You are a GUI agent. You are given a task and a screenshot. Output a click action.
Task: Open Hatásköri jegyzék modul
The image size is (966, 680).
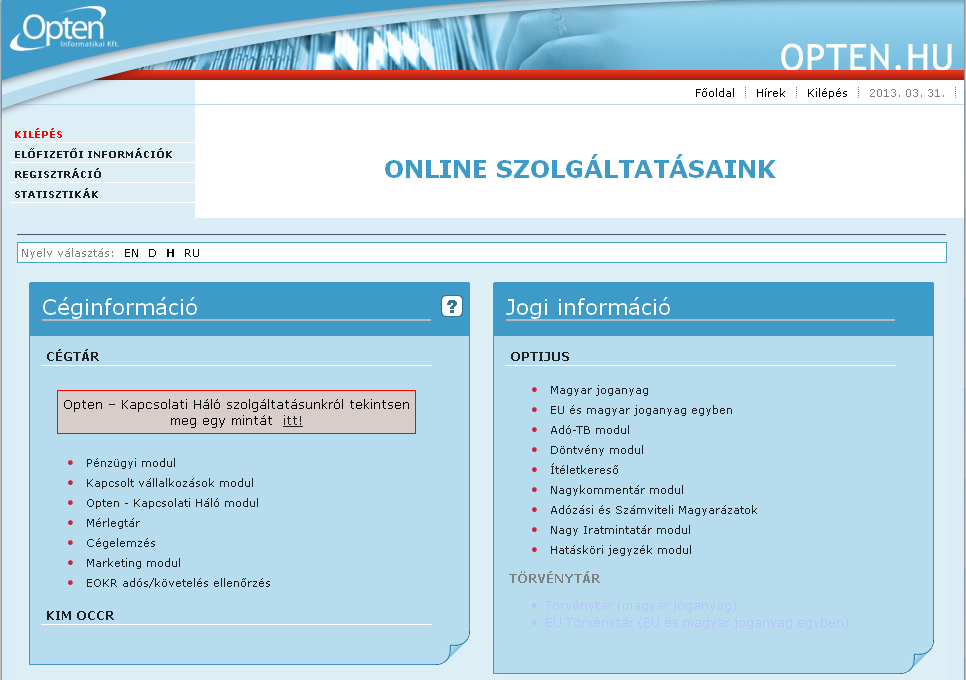tap(621, 550)
